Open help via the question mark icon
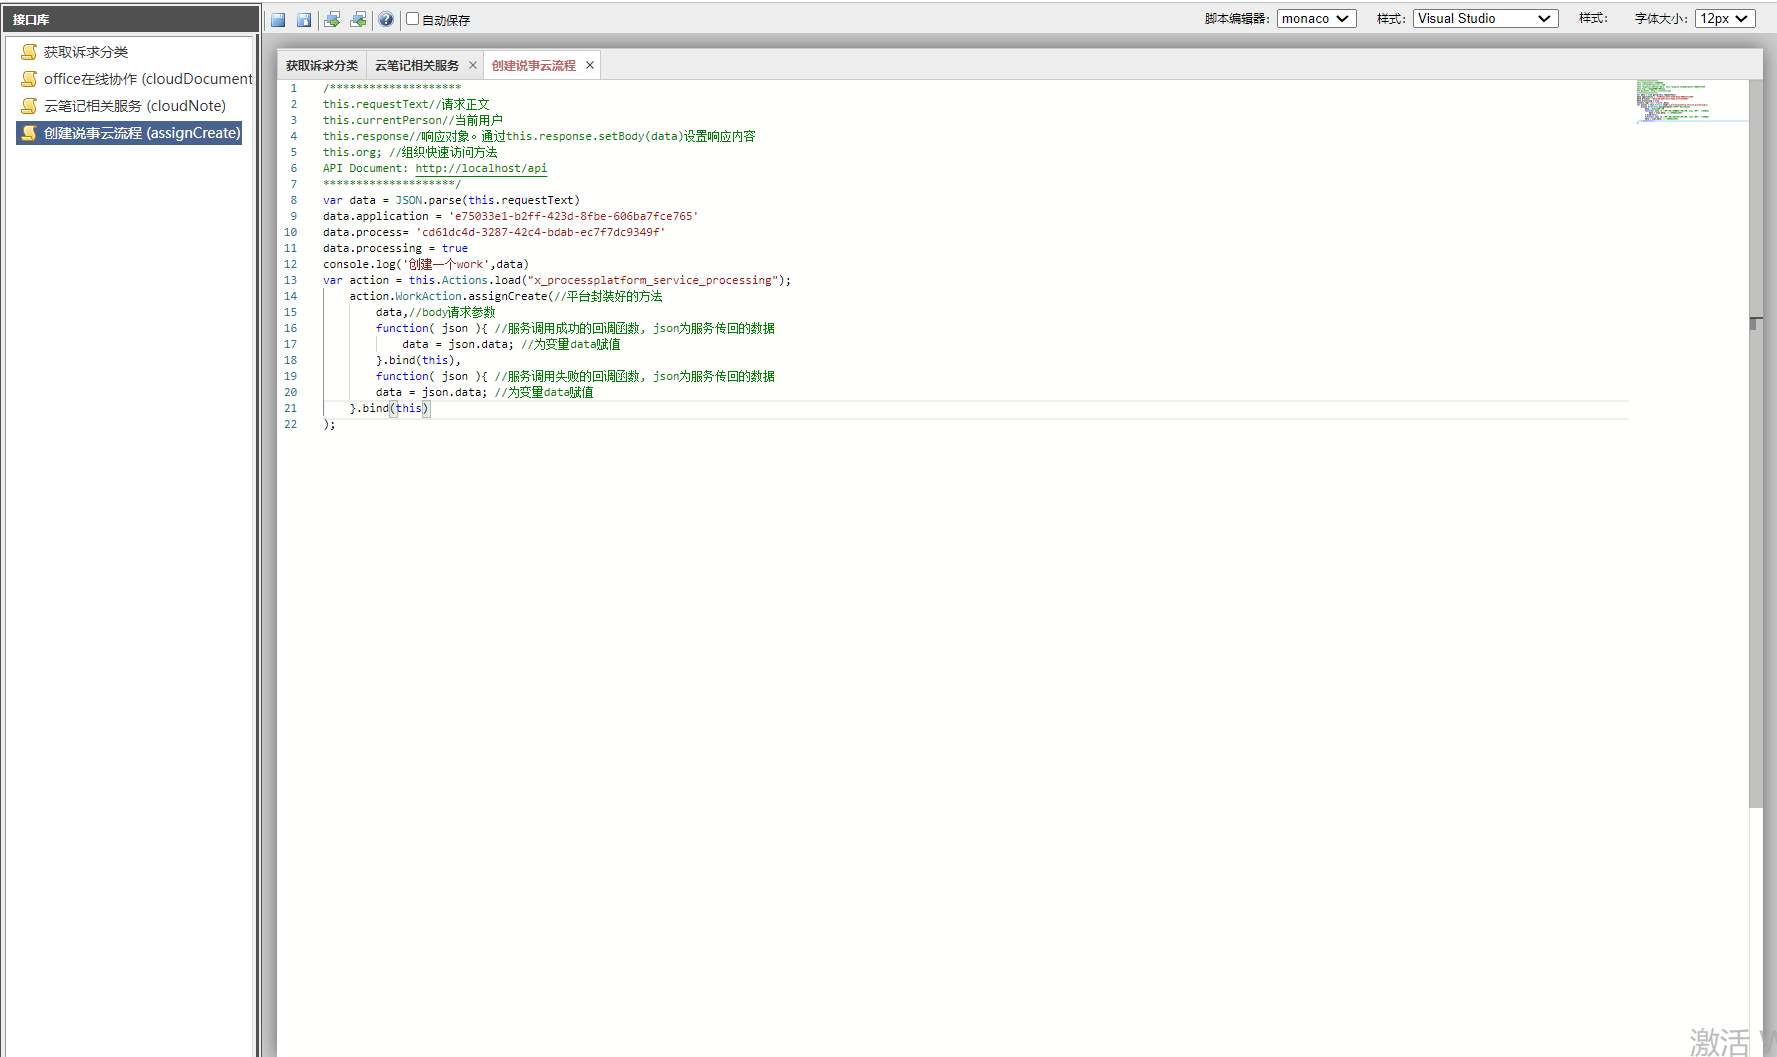 point(386,20)
